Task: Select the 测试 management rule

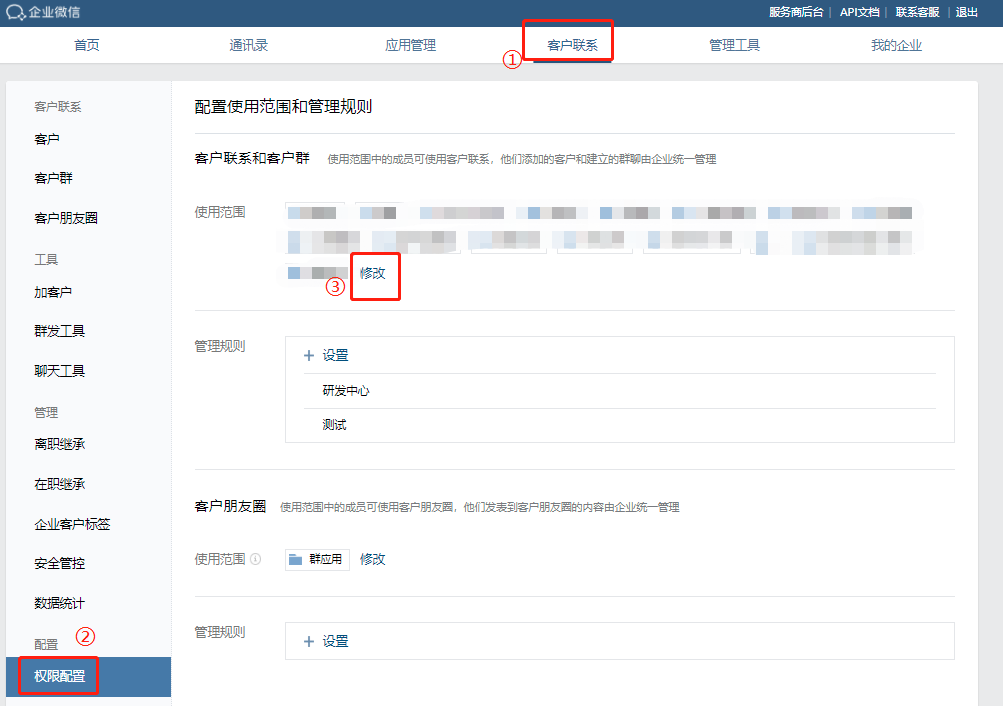Action: (x=335, y=425)
